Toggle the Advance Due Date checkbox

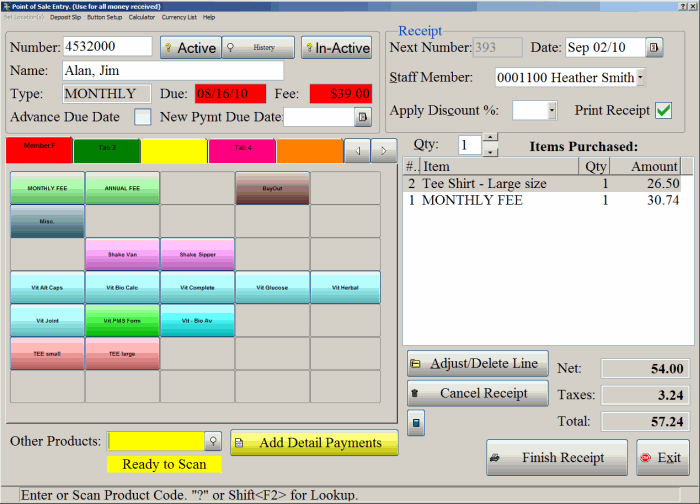pos(142,117)
